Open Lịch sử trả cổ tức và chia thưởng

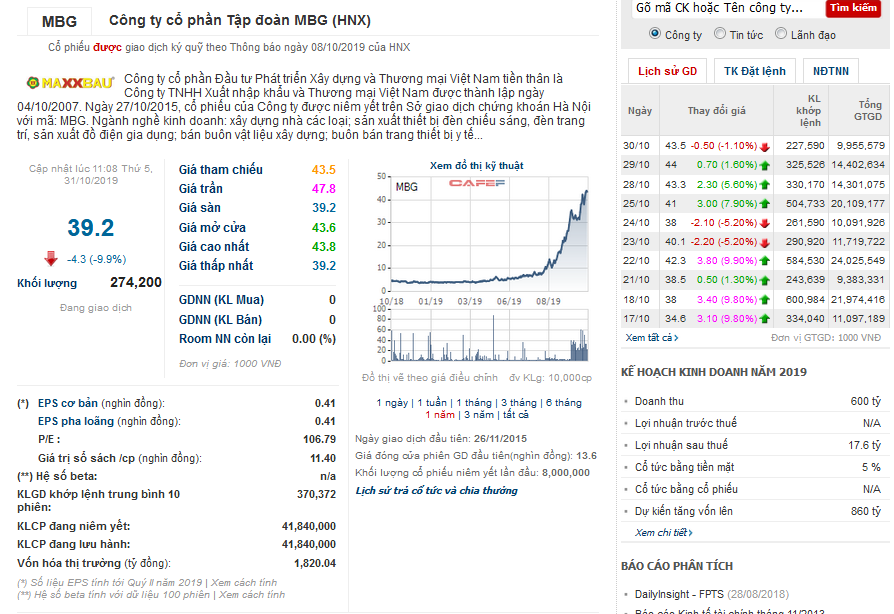437,491
